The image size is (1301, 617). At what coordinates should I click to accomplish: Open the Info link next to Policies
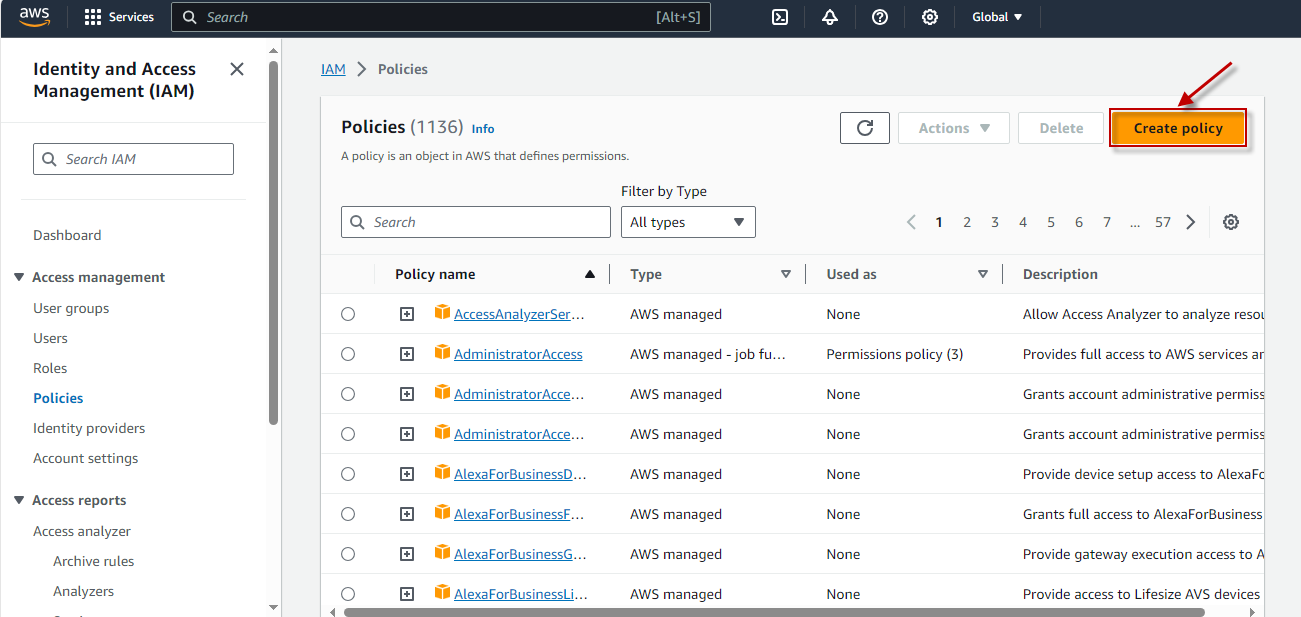(483, 129)
